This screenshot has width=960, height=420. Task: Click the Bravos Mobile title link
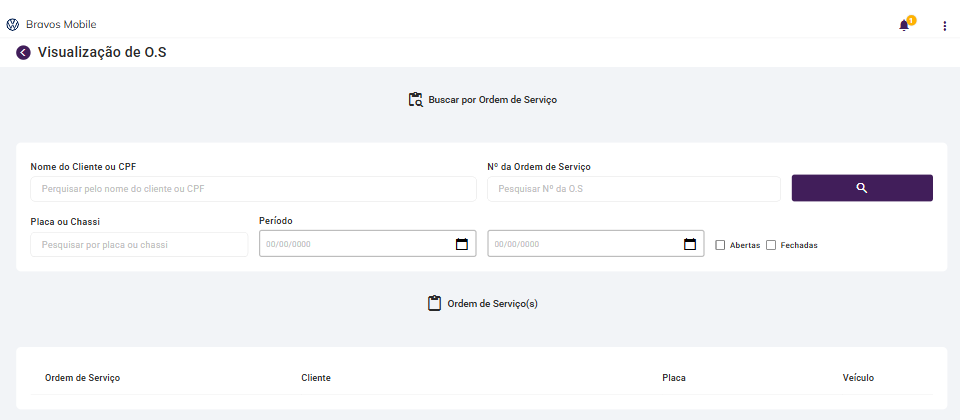[61, 24]
